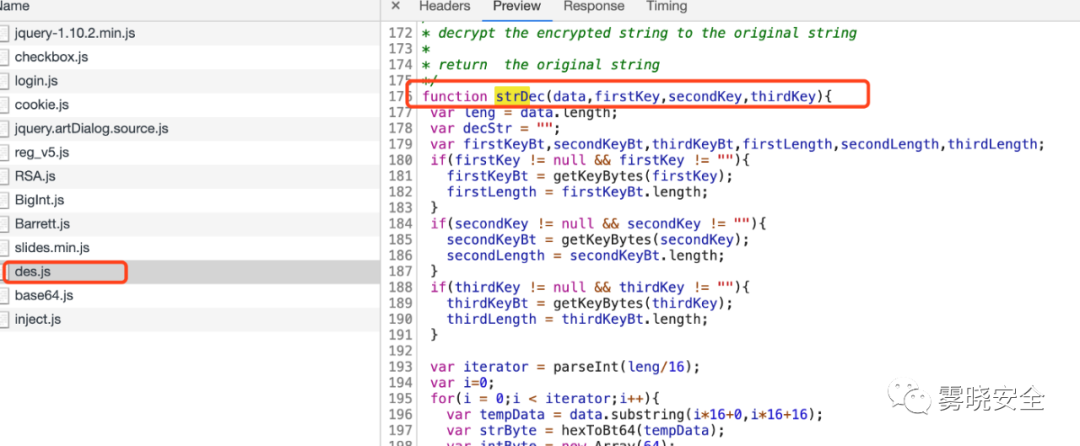Click the file icon beside inject.js
Viewport: 1080px width, 446px height.
4,320
